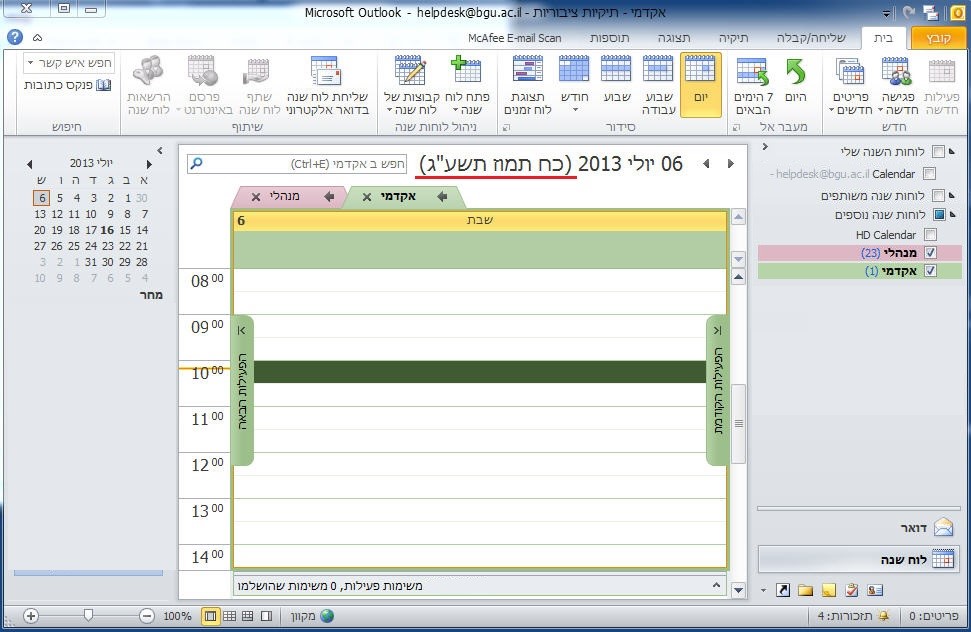Viewport: 971px width, 632px height.
Task: Click the zoom out minus button in status bar
Action: click(147, 616)
